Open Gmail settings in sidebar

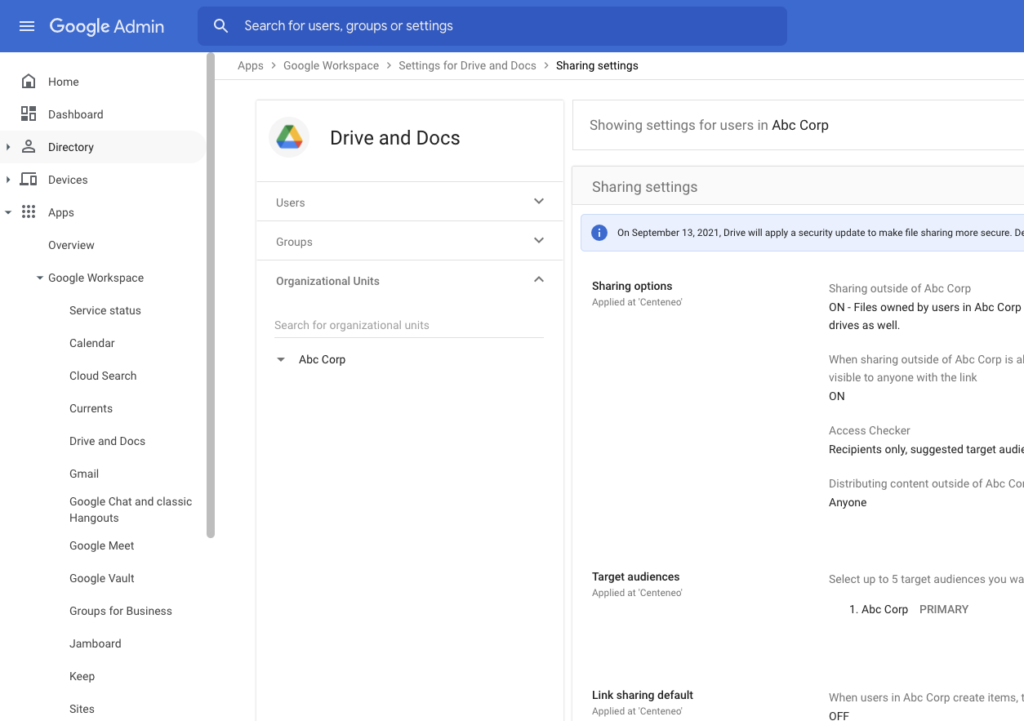[84, 473]
